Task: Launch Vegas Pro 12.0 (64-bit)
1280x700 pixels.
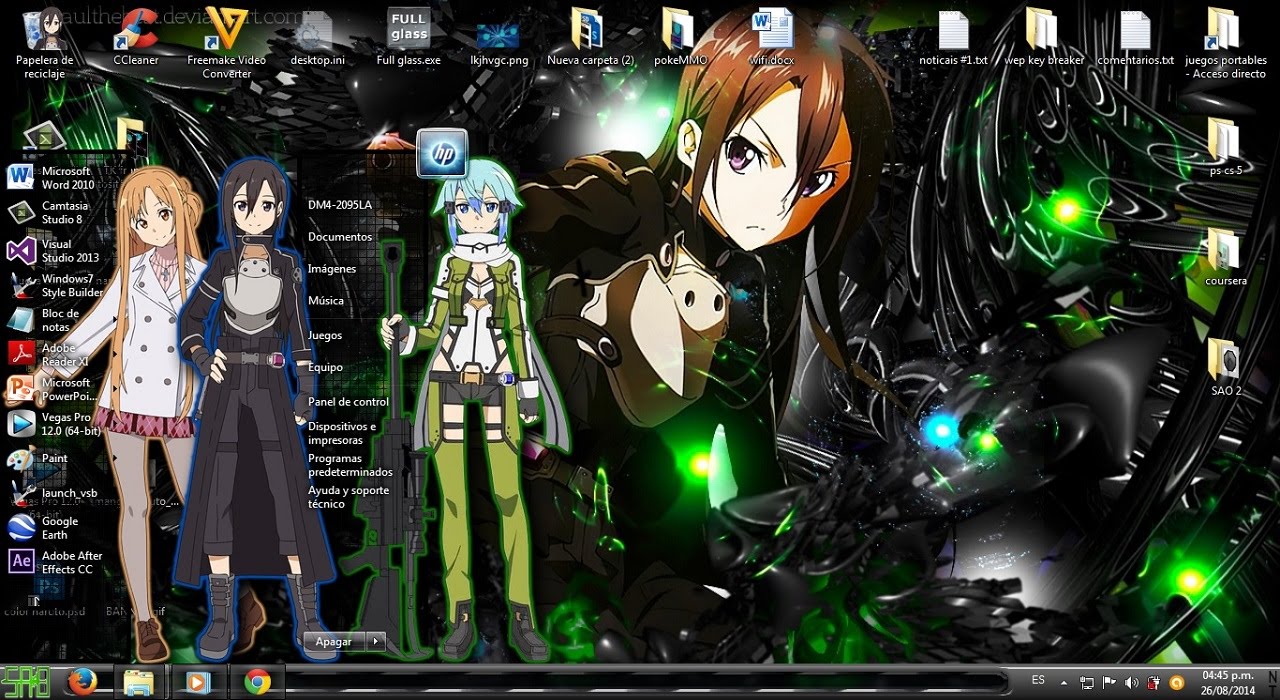Action: point(54,424)
